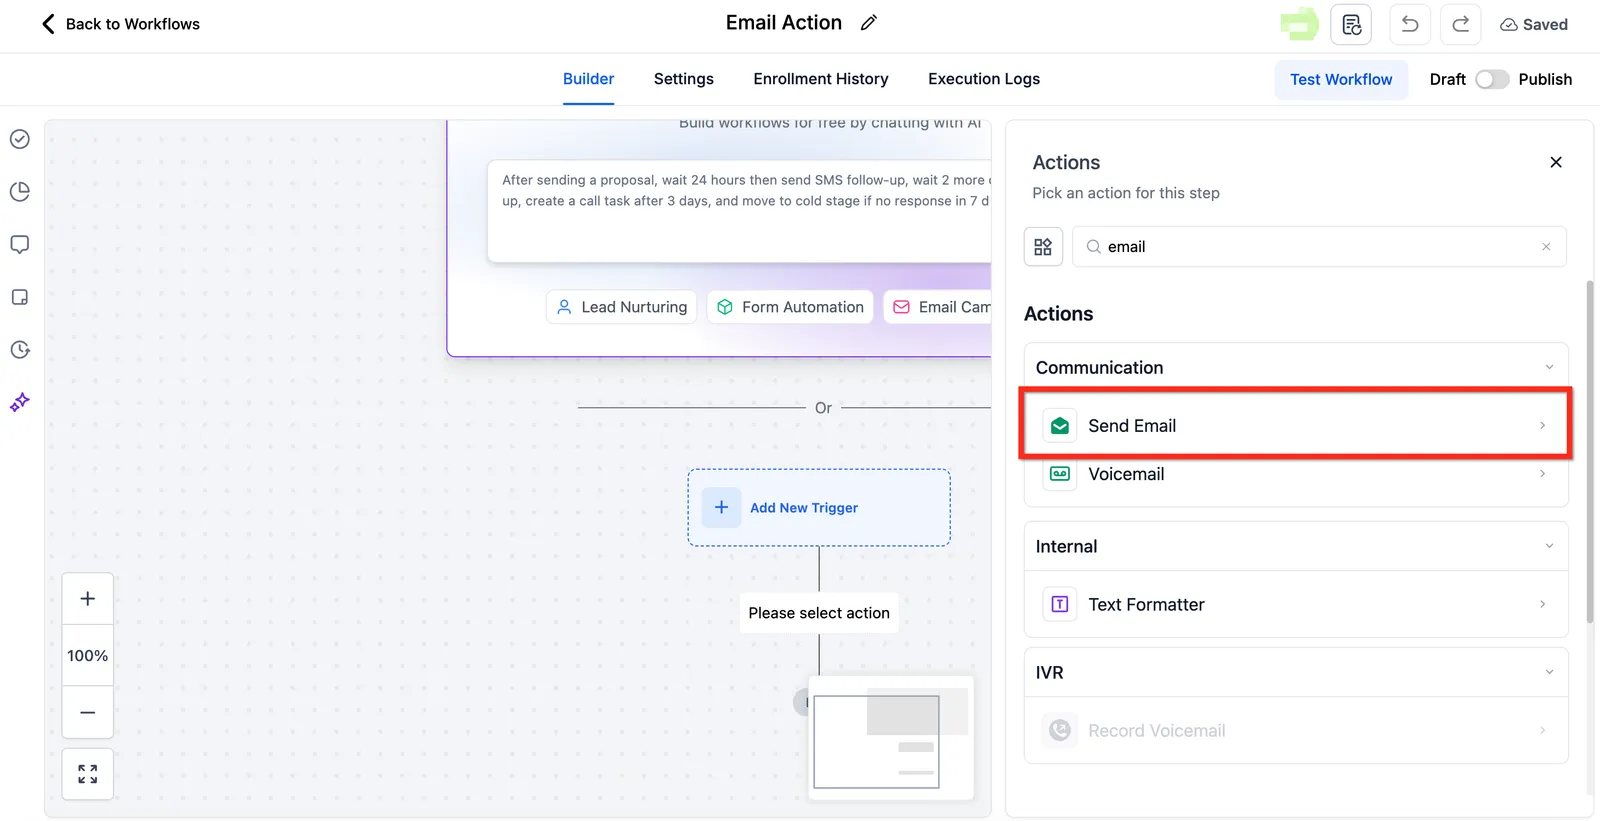
Task: Click the grid category icon beside search
Action: tap(1043, 247)
